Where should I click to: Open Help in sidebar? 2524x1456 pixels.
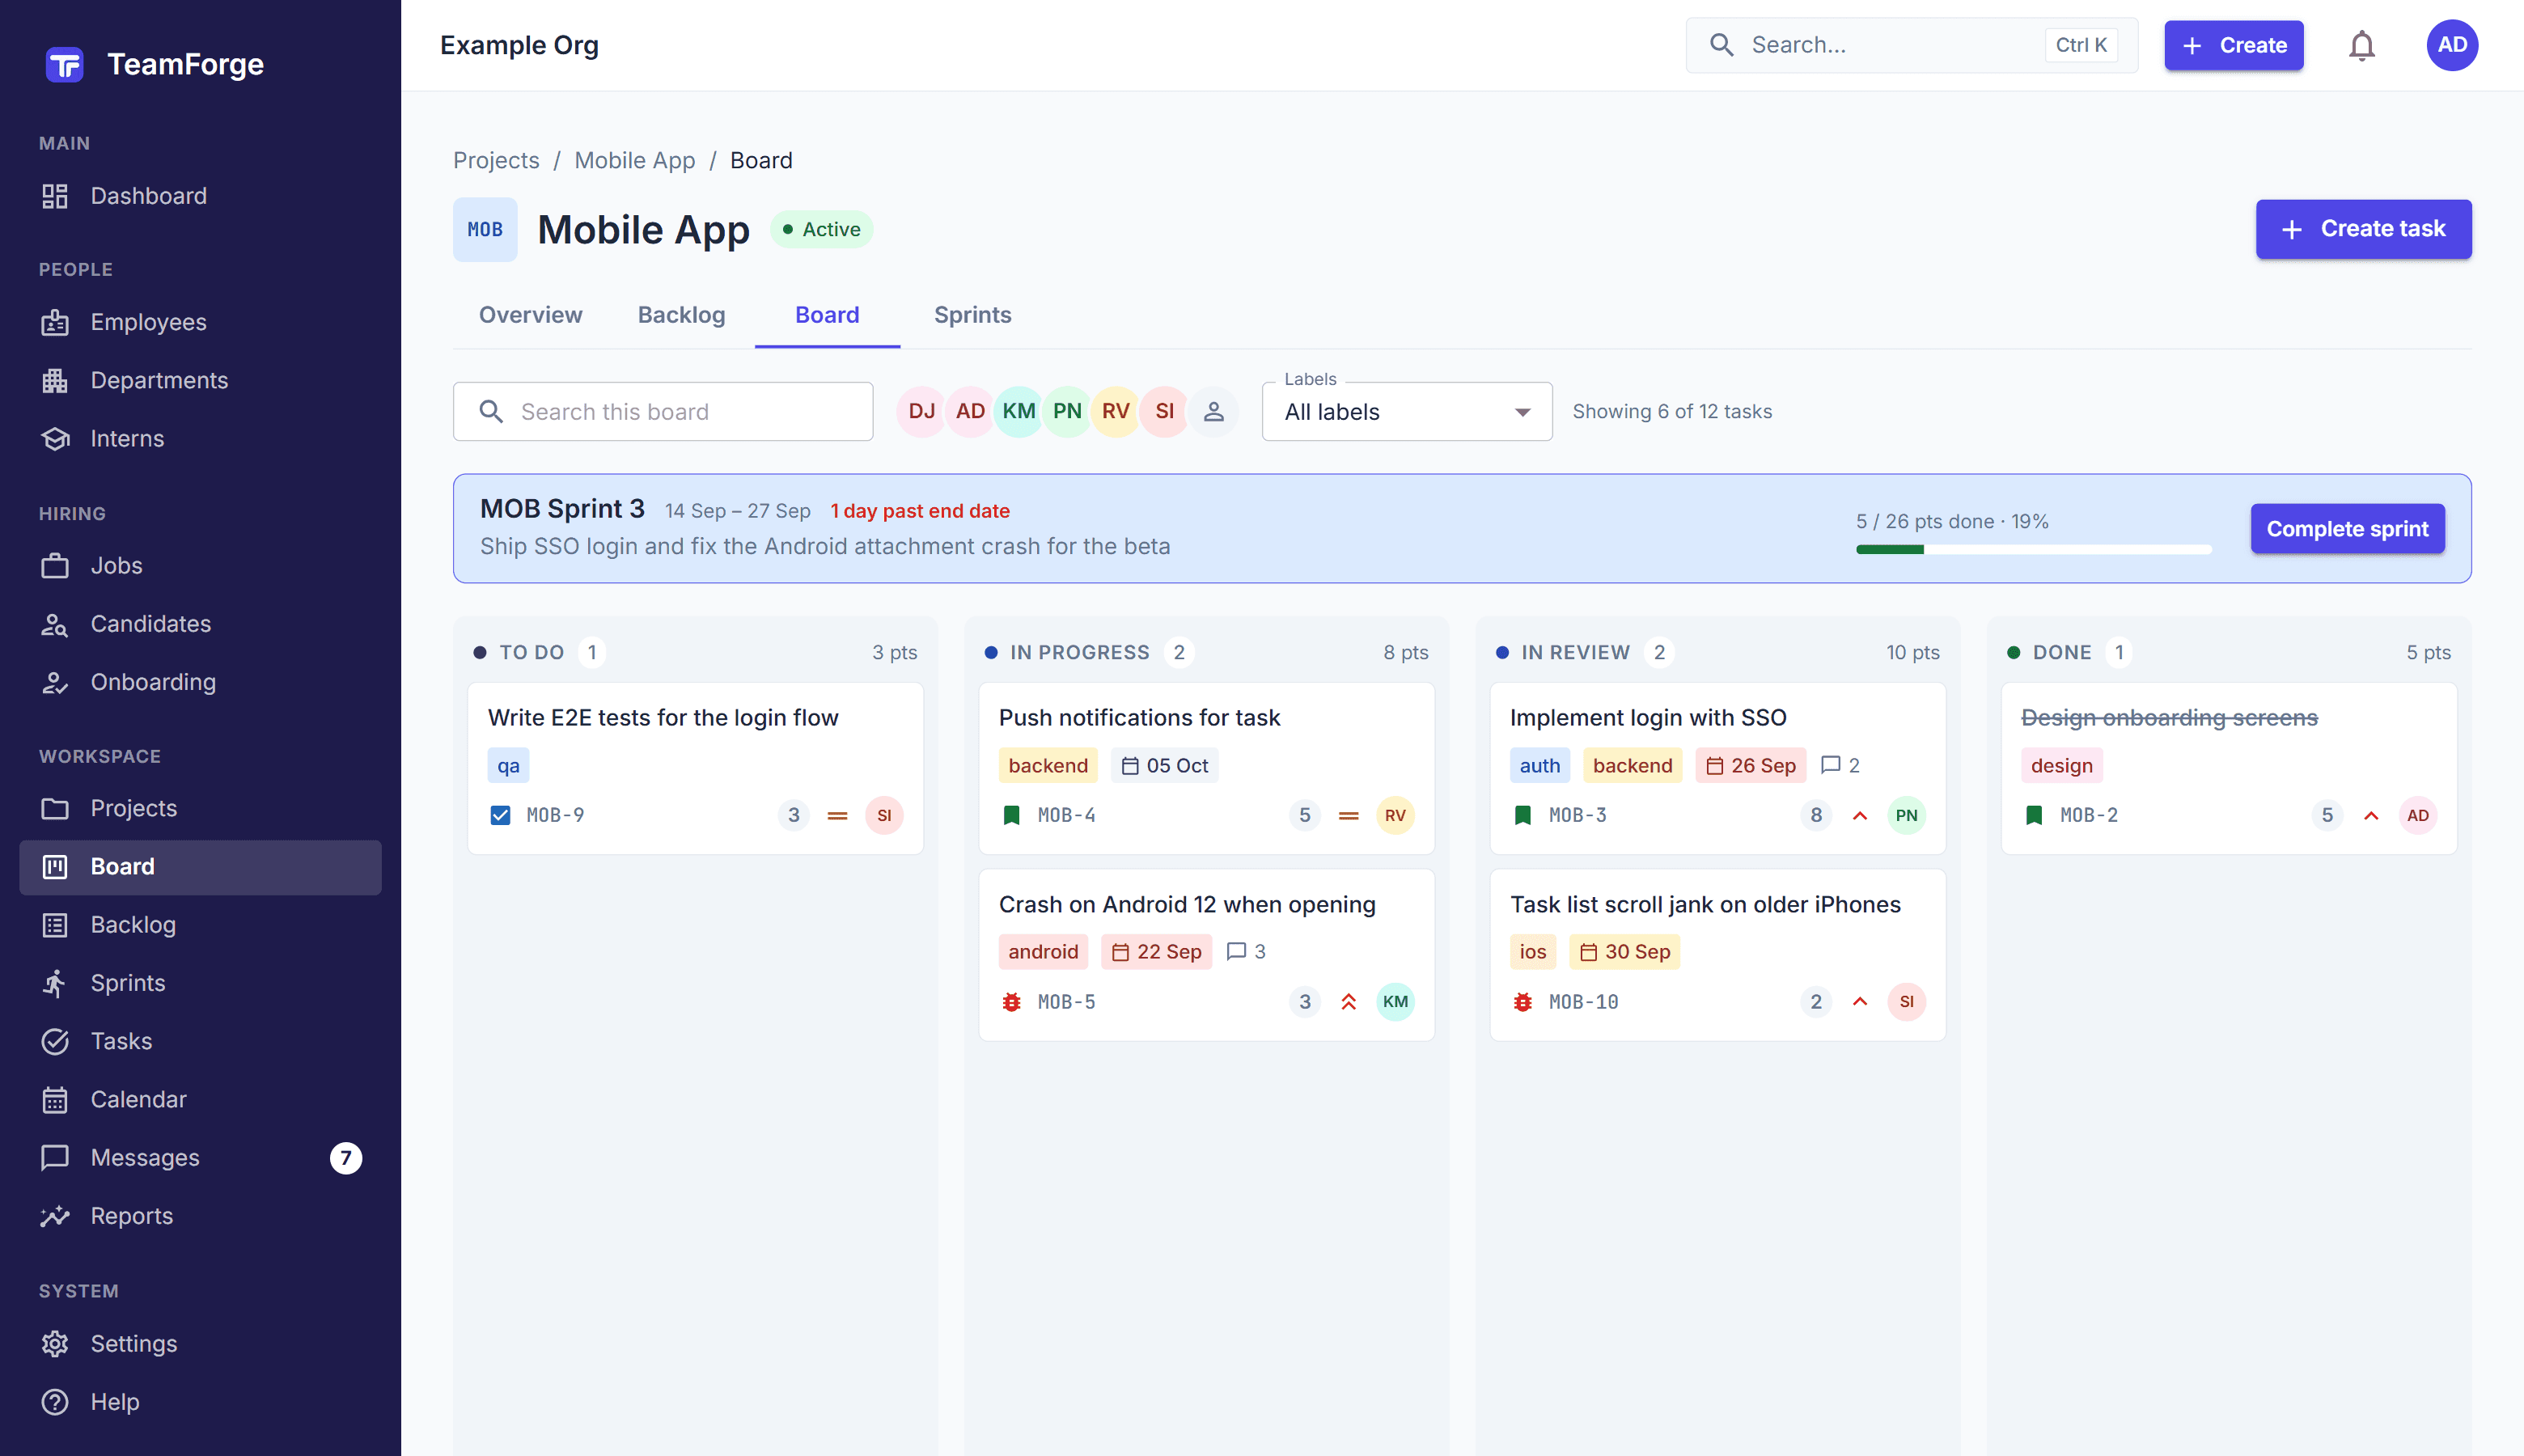pyautogui.click(x=200, y=1402)
